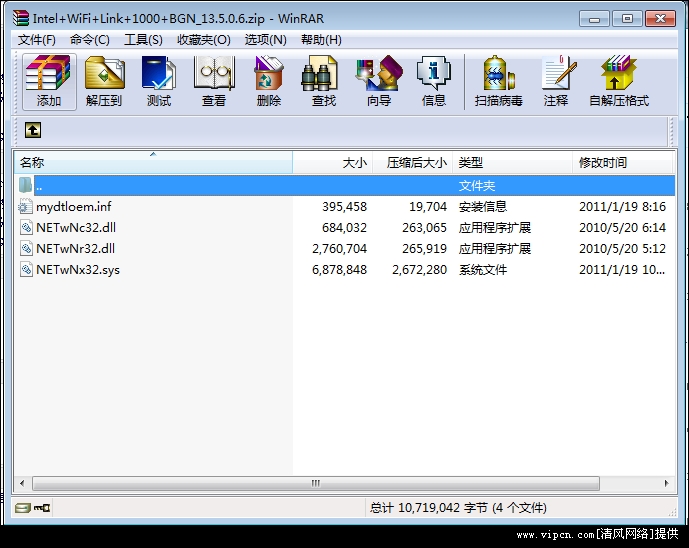
Task: Open the 查看 (View) tool
Action: 214,82
